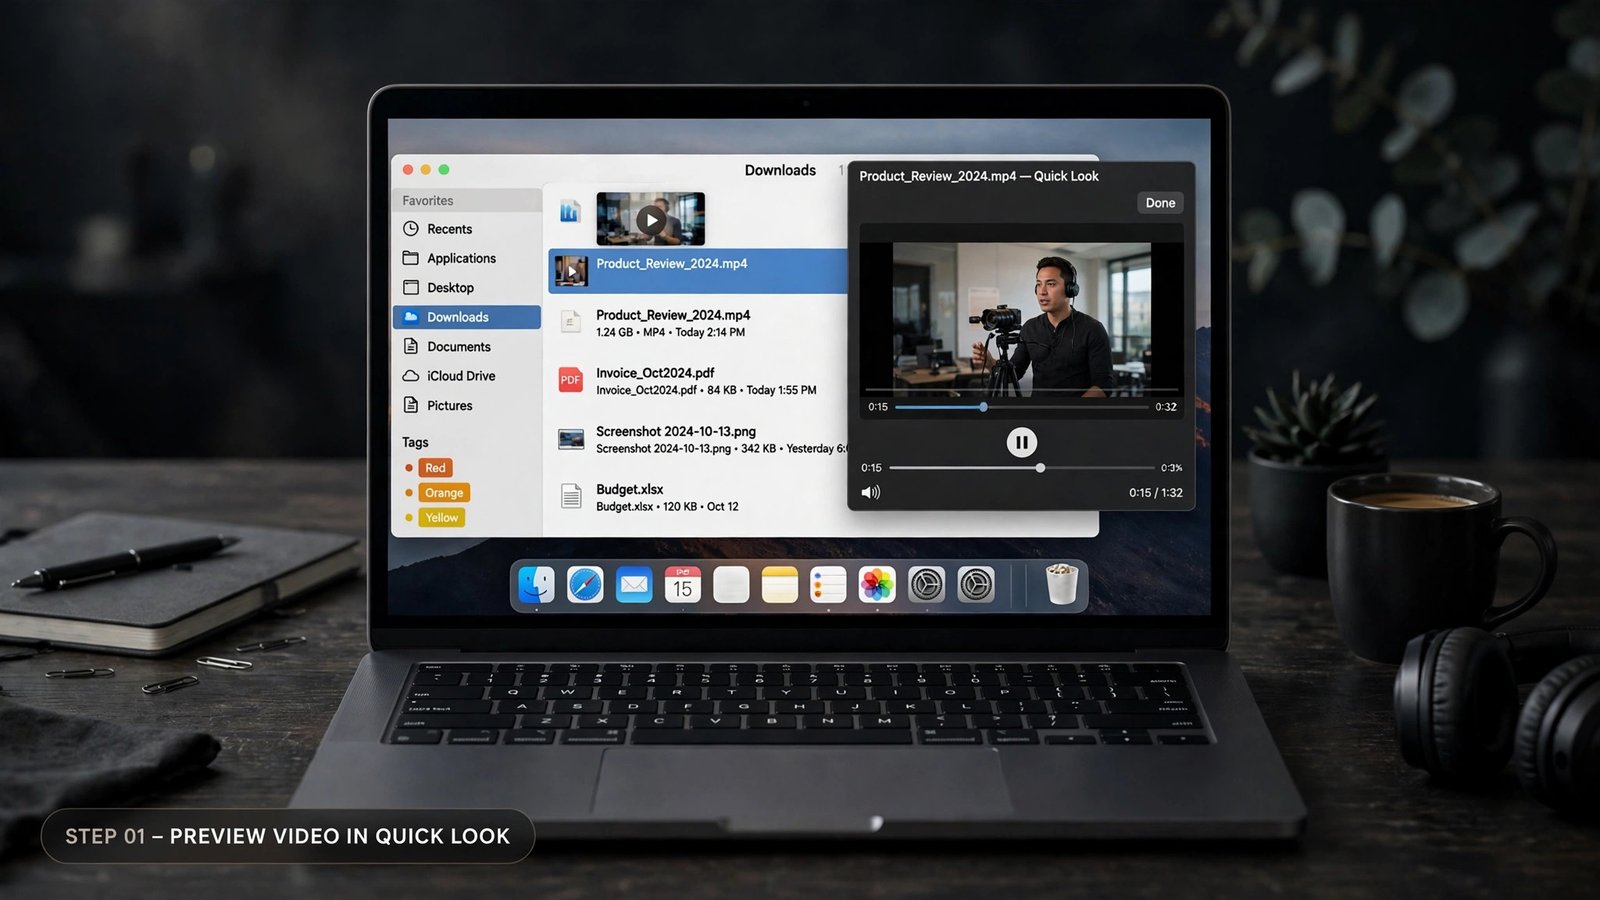Click the blue document icon beside the video thumbnail

[x=570, y=211]
